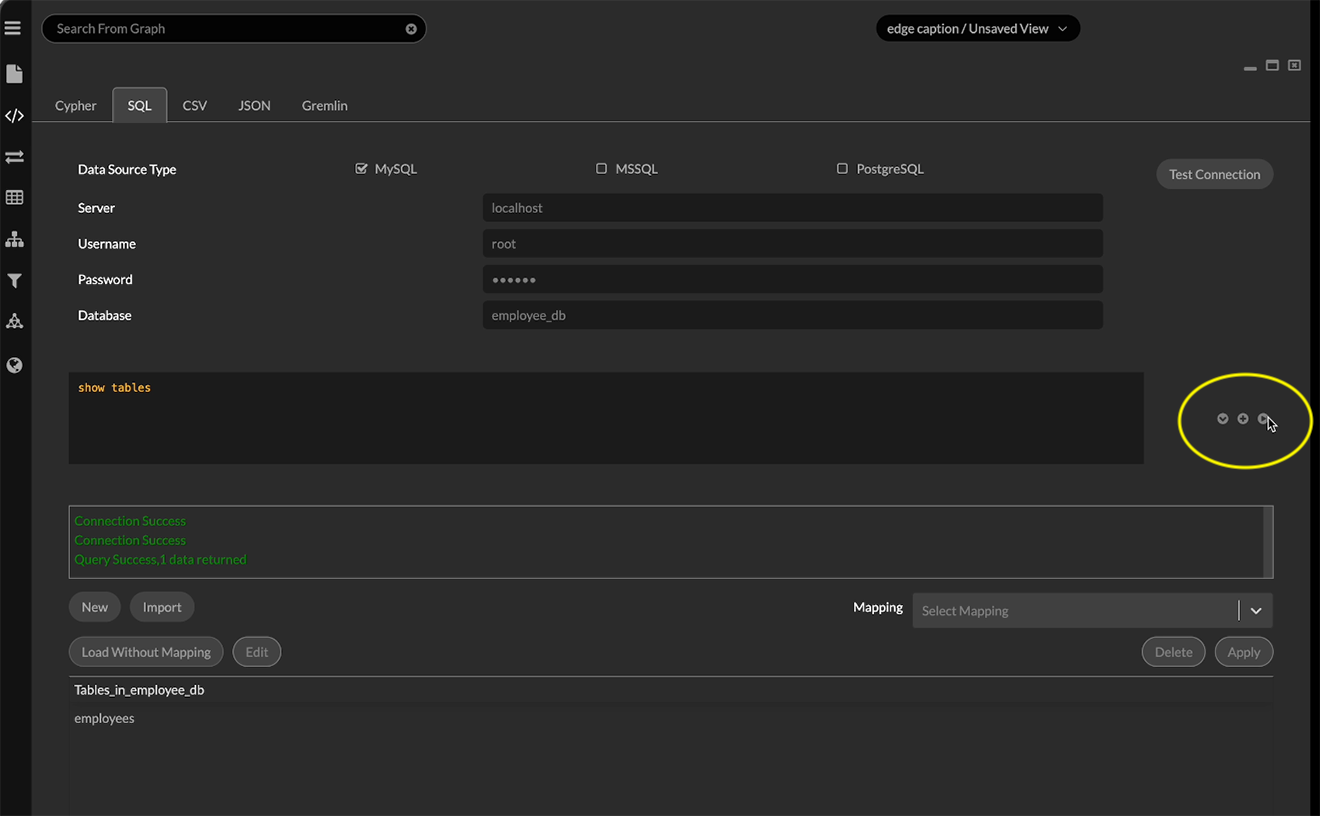
Task: Open the hamburger menu at top left
Action: pyautogui.click(x=13, y=27)
